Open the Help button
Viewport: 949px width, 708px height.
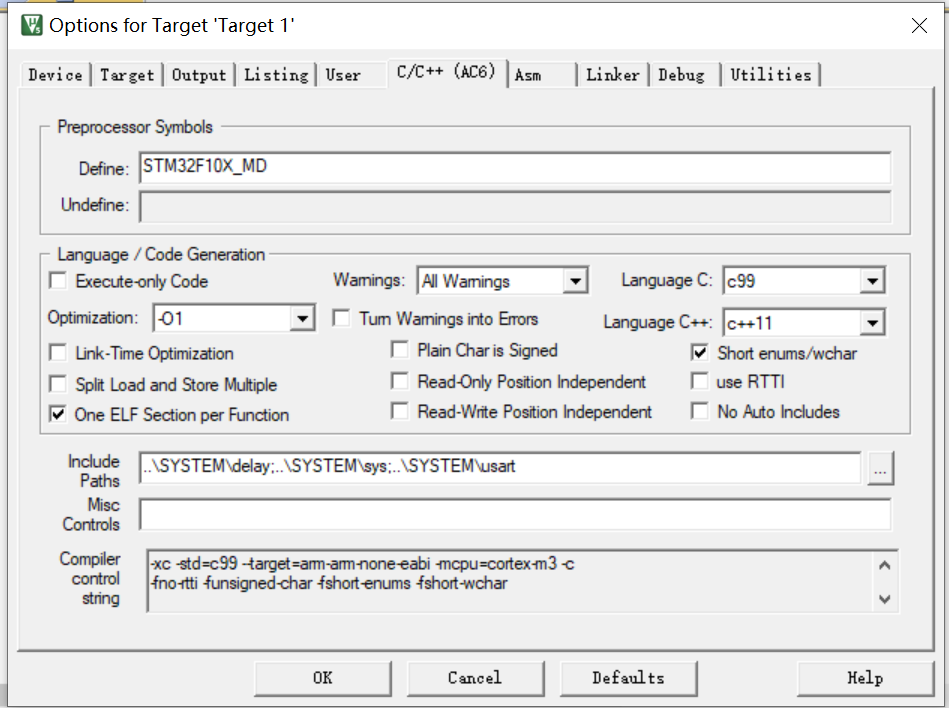coord(865,678)
